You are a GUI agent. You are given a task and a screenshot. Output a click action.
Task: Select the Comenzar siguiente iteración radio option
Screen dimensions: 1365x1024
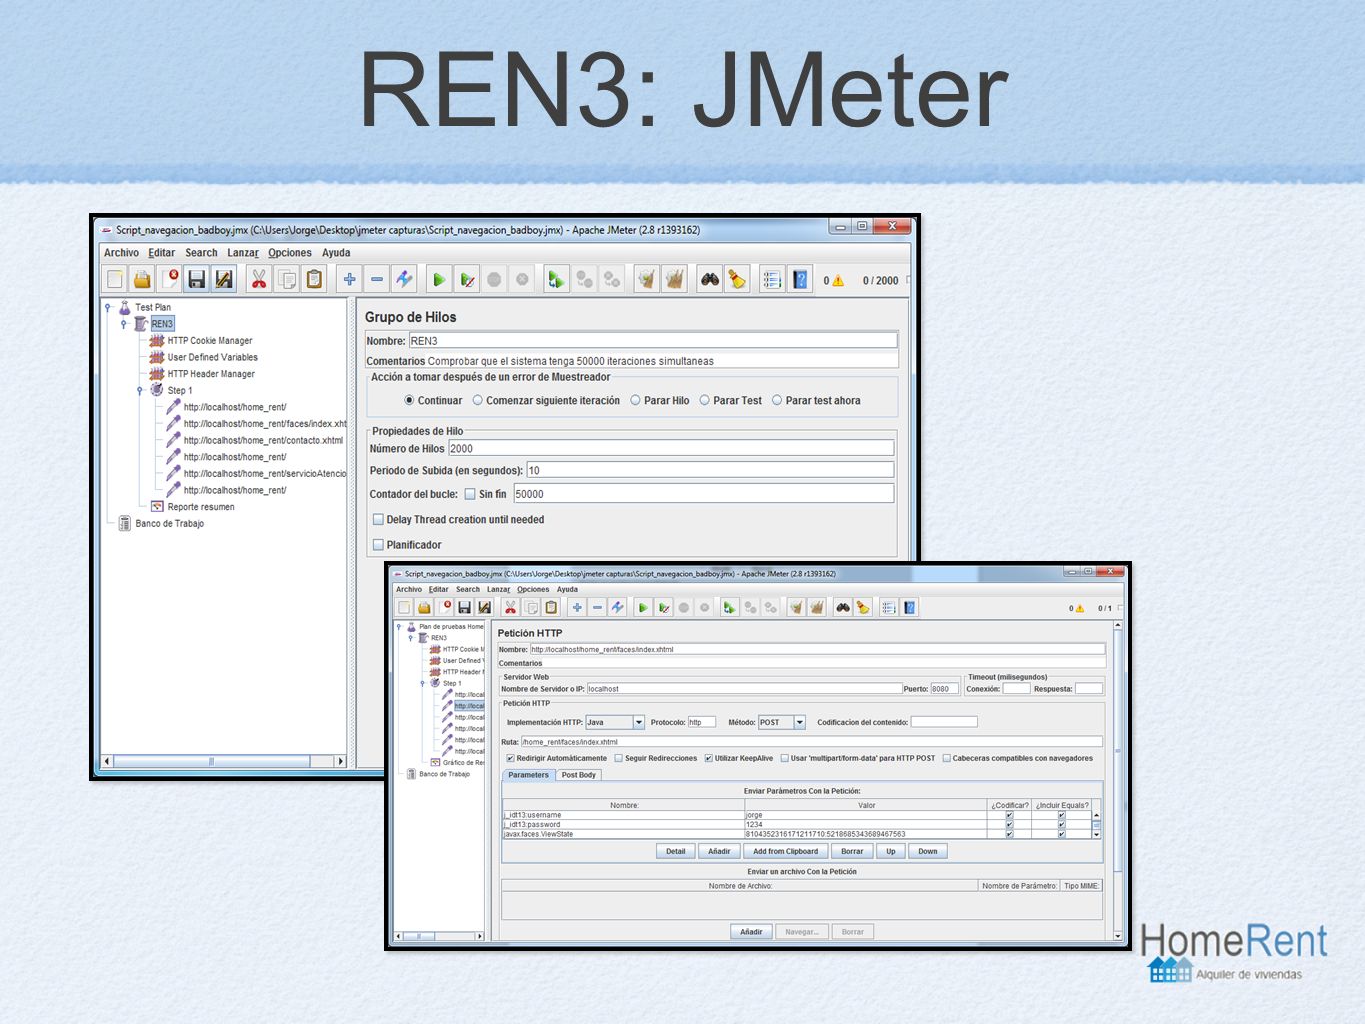[x=478, y=400]
